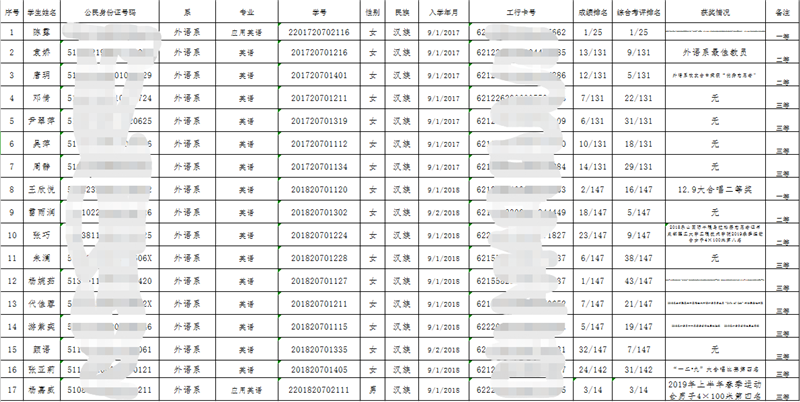Click grade rank 18/147
800x402 pixels.
coord(592,212)
